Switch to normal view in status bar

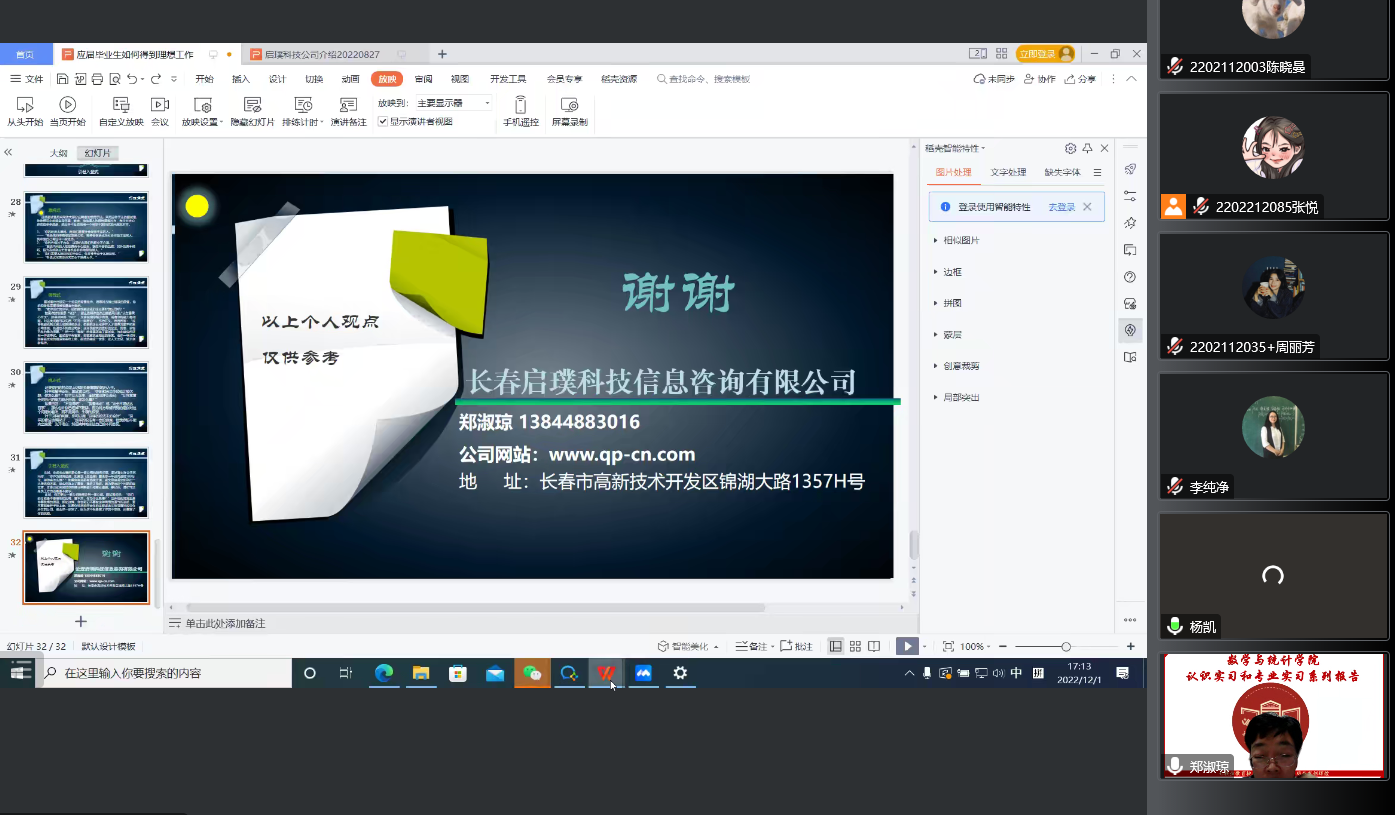click(836, 646)
